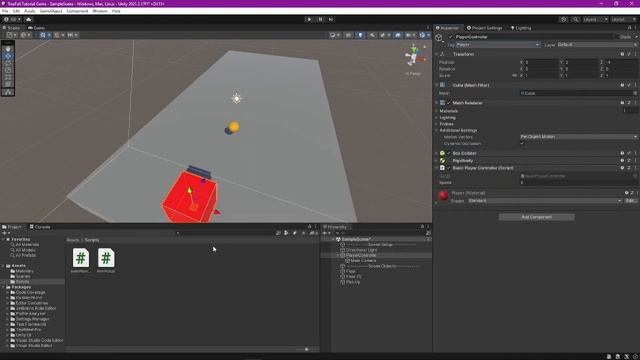The height and width of the screenshot is (360, 640).
Task: Open the Layout dropdown
Action: point(623,19)
